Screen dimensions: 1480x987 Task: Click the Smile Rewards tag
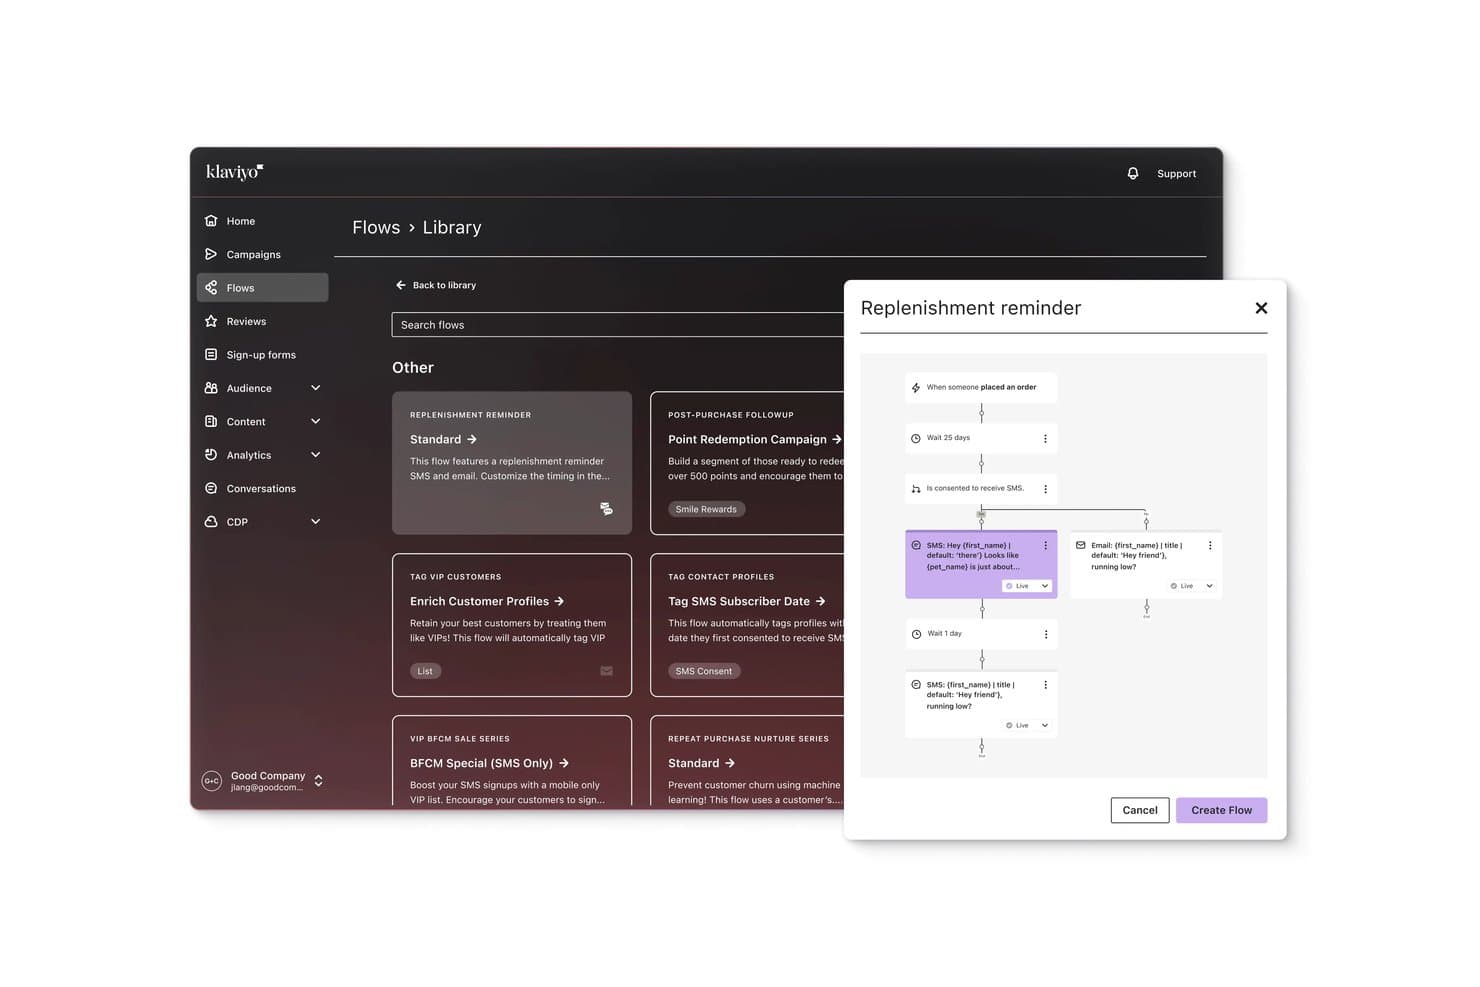click(706, 509)
